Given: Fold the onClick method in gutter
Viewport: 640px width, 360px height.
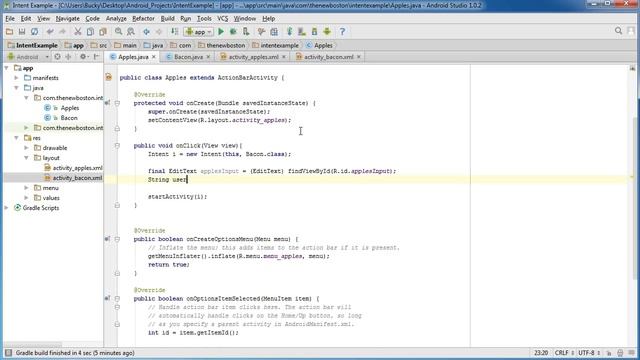Looking at the screenshot, I should tap(117, 145).
